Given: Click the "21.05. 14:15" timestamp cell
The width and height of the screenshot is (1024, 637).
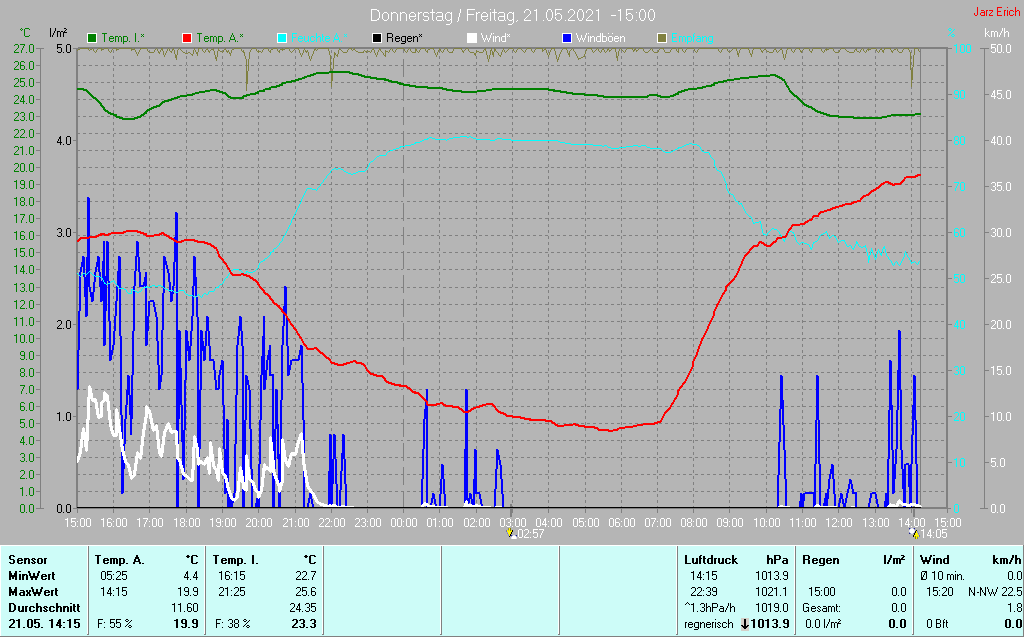Looking at the screenshot, I should tap(44, 624).
